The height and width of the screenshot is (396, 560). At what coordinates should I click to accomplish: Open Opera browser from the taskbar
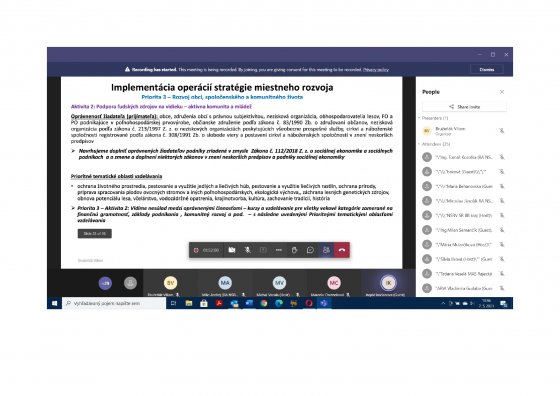[309, 303]
